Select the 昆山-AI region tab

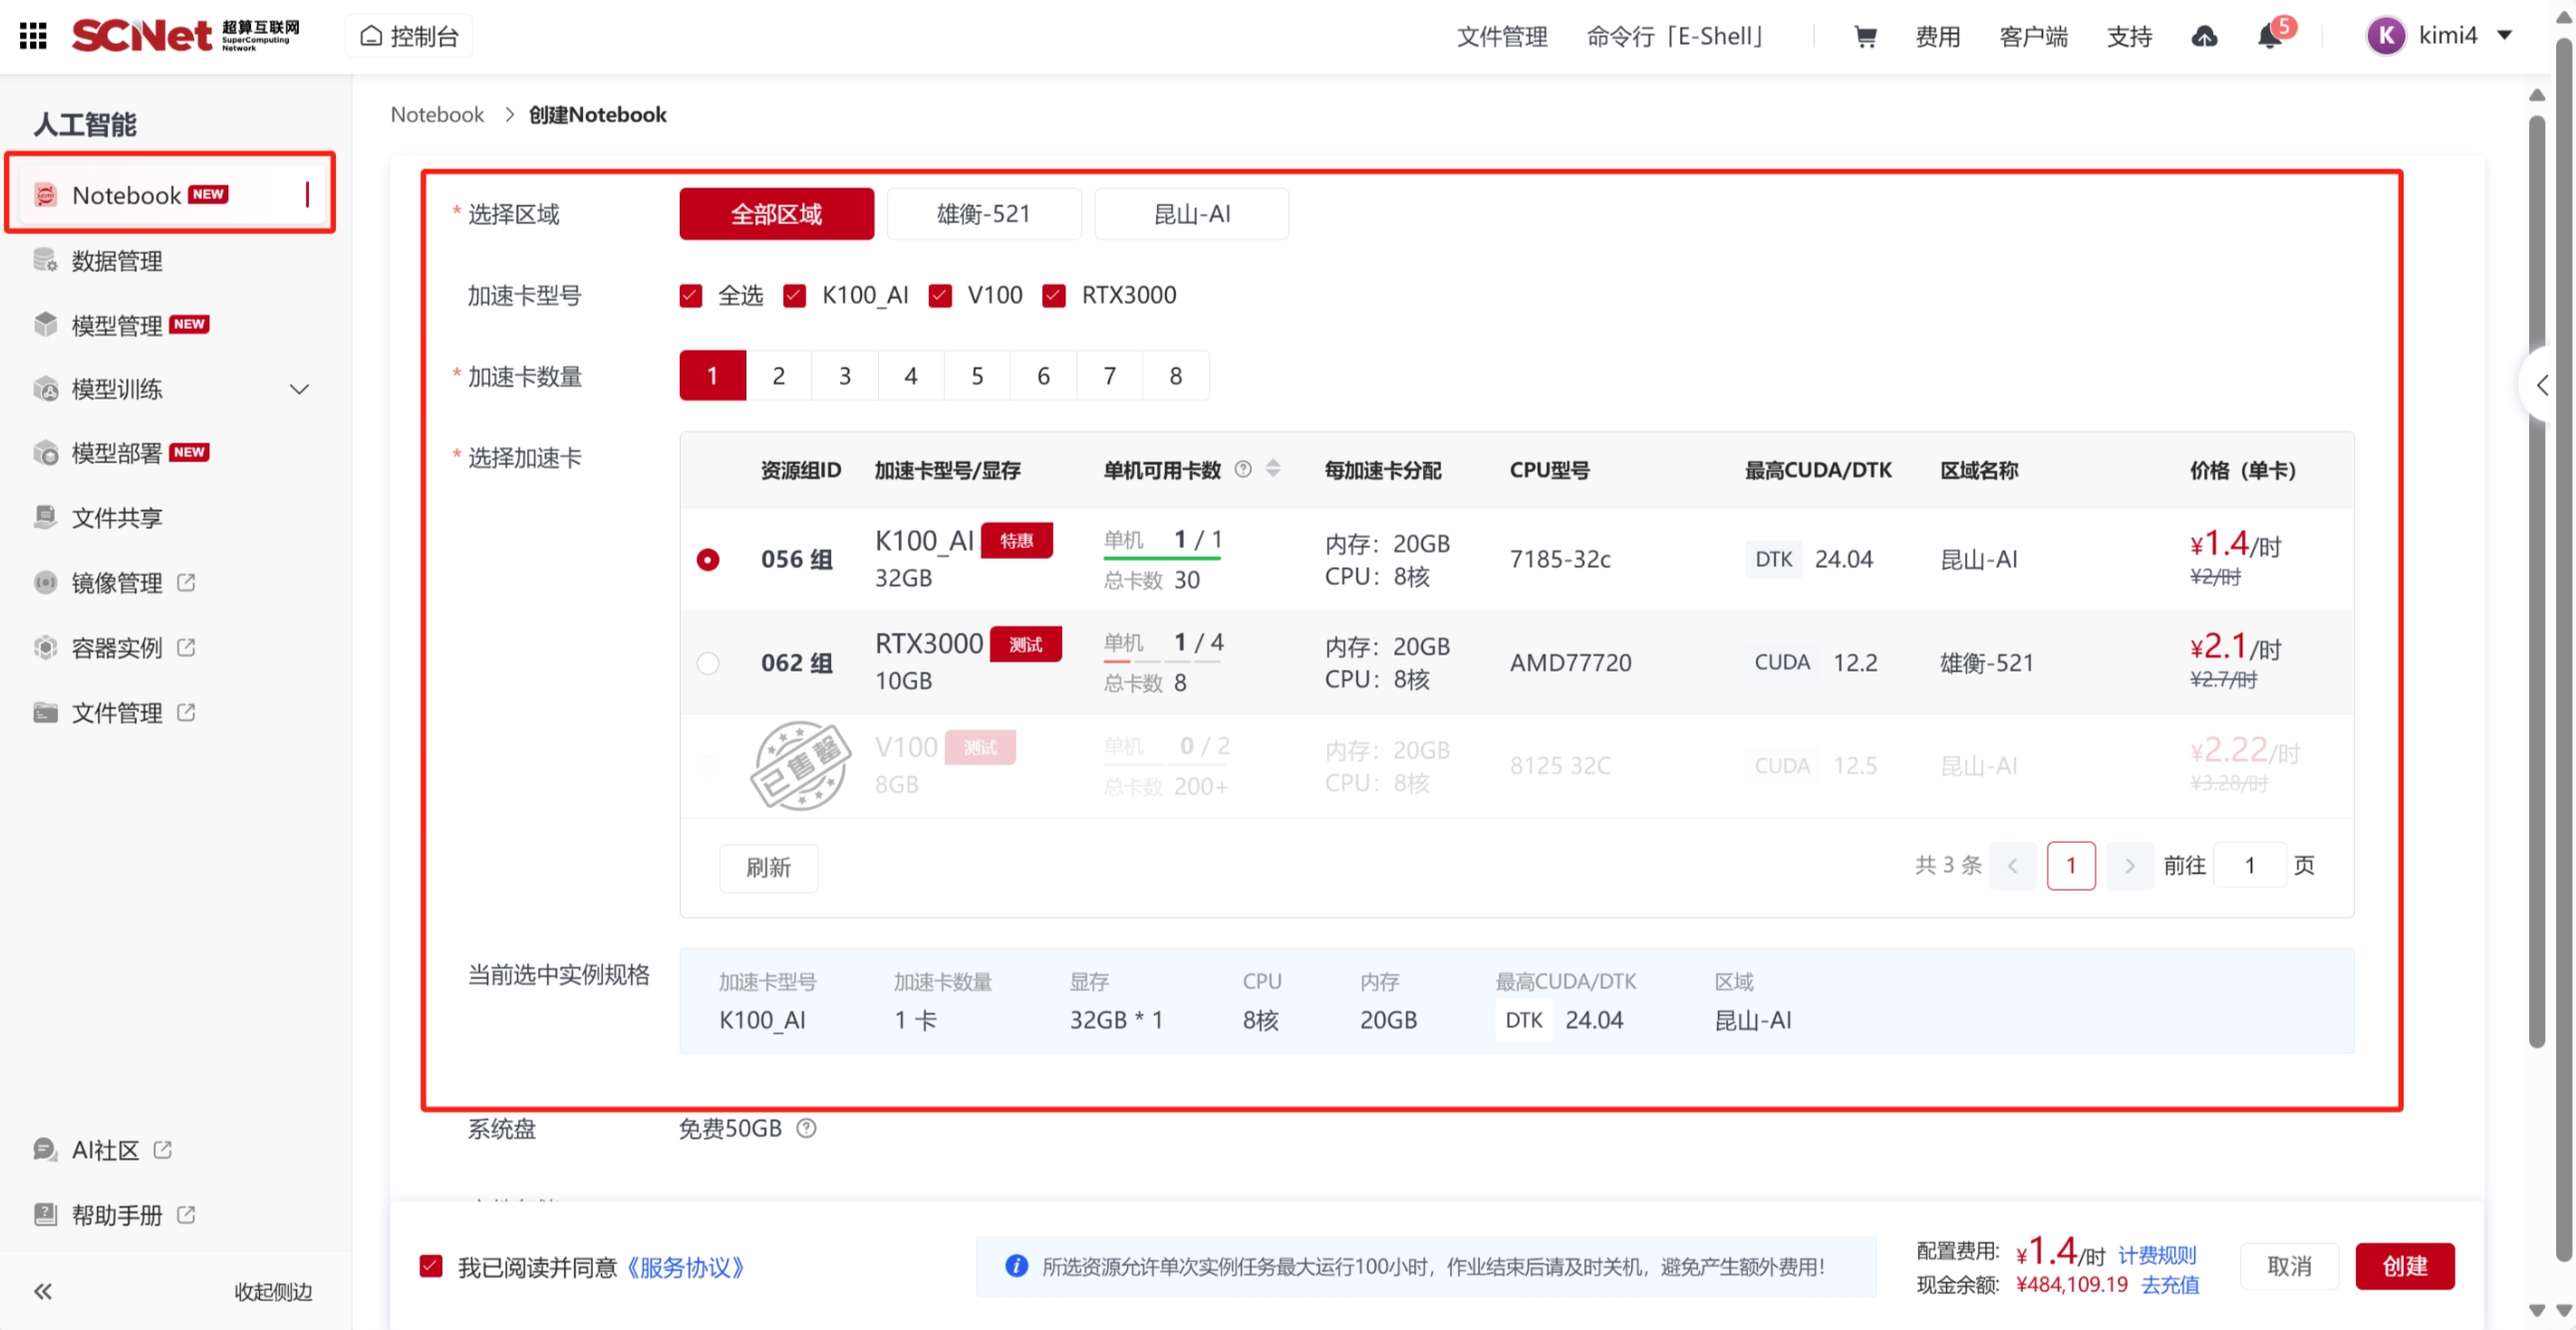click(1191, 214)
